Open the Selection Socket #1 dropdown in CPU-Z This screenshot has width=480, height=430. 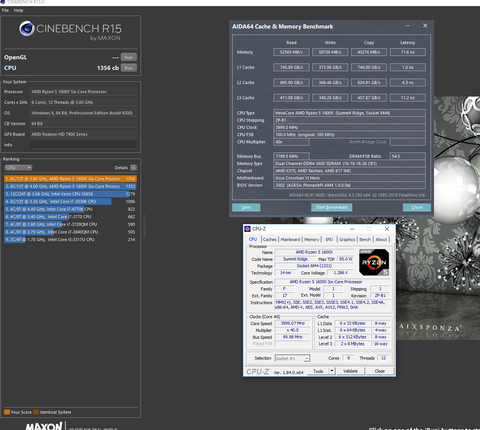(292, 358)
